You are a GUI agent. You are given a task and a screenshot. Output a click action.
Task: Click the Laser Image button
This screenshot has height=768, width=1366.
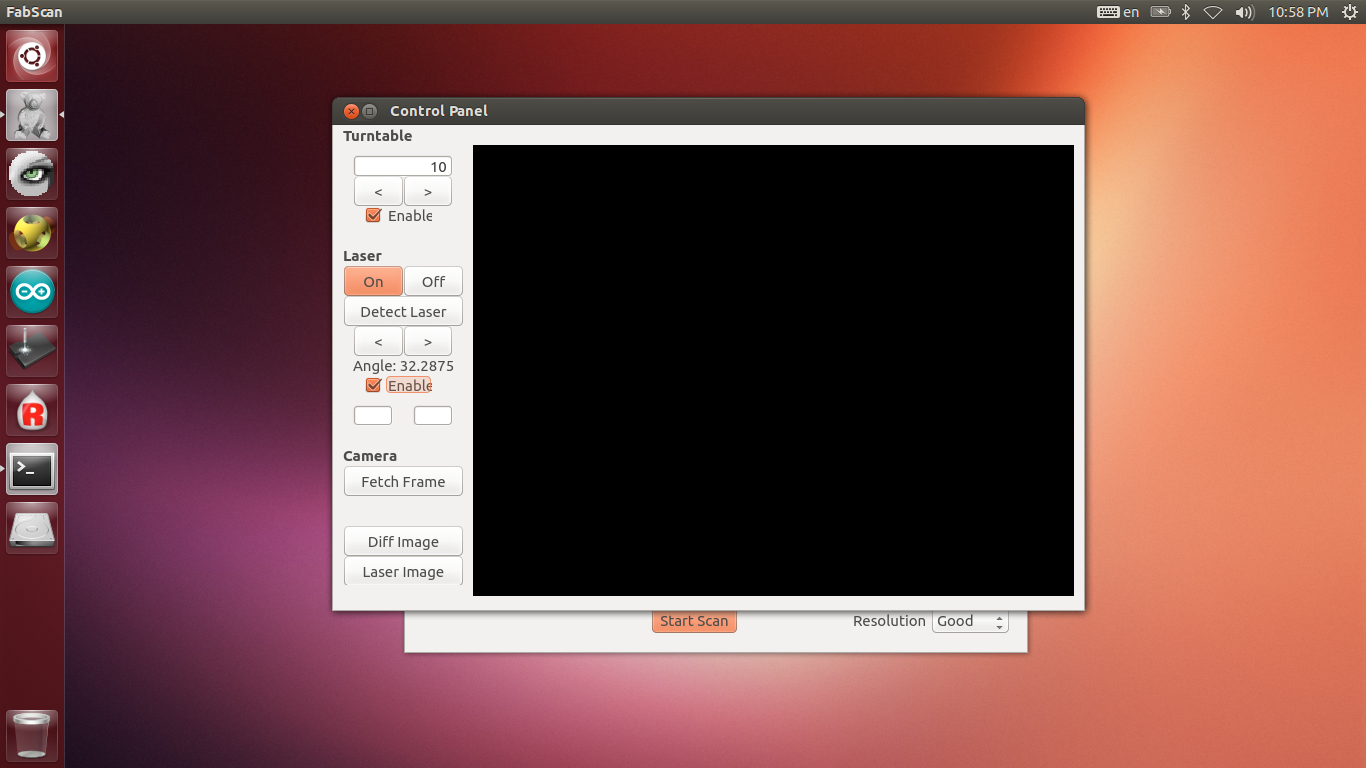point(403,571)
